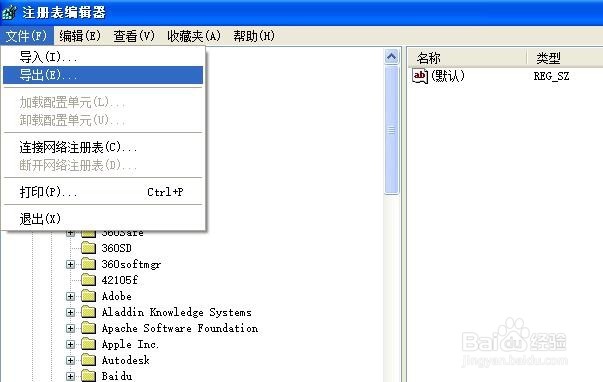
Task: Click the 名称 column header
Action: click(x=466, y=58)
